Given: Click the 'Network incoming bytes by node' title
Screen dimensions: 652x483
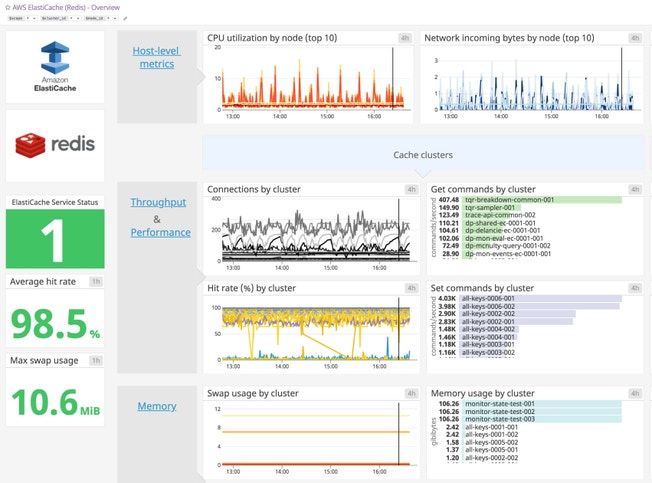Looking at the screenshot, I should click(509, 38).
